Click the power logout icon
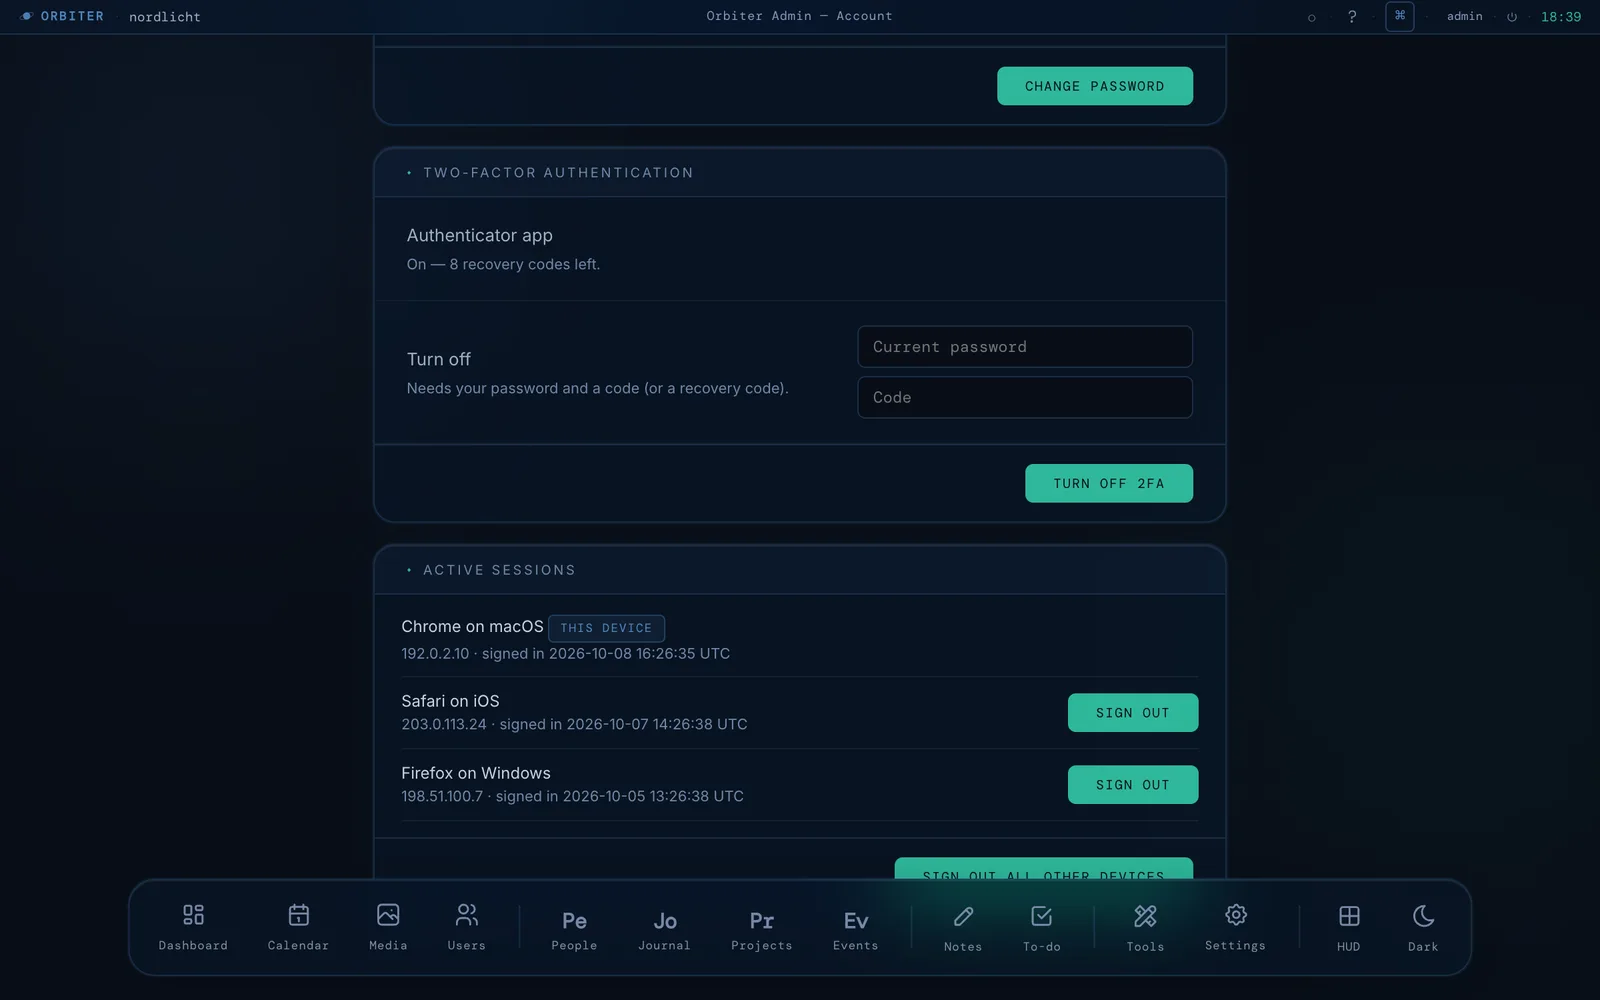1600x1000 pixels. click(1512, 17)
